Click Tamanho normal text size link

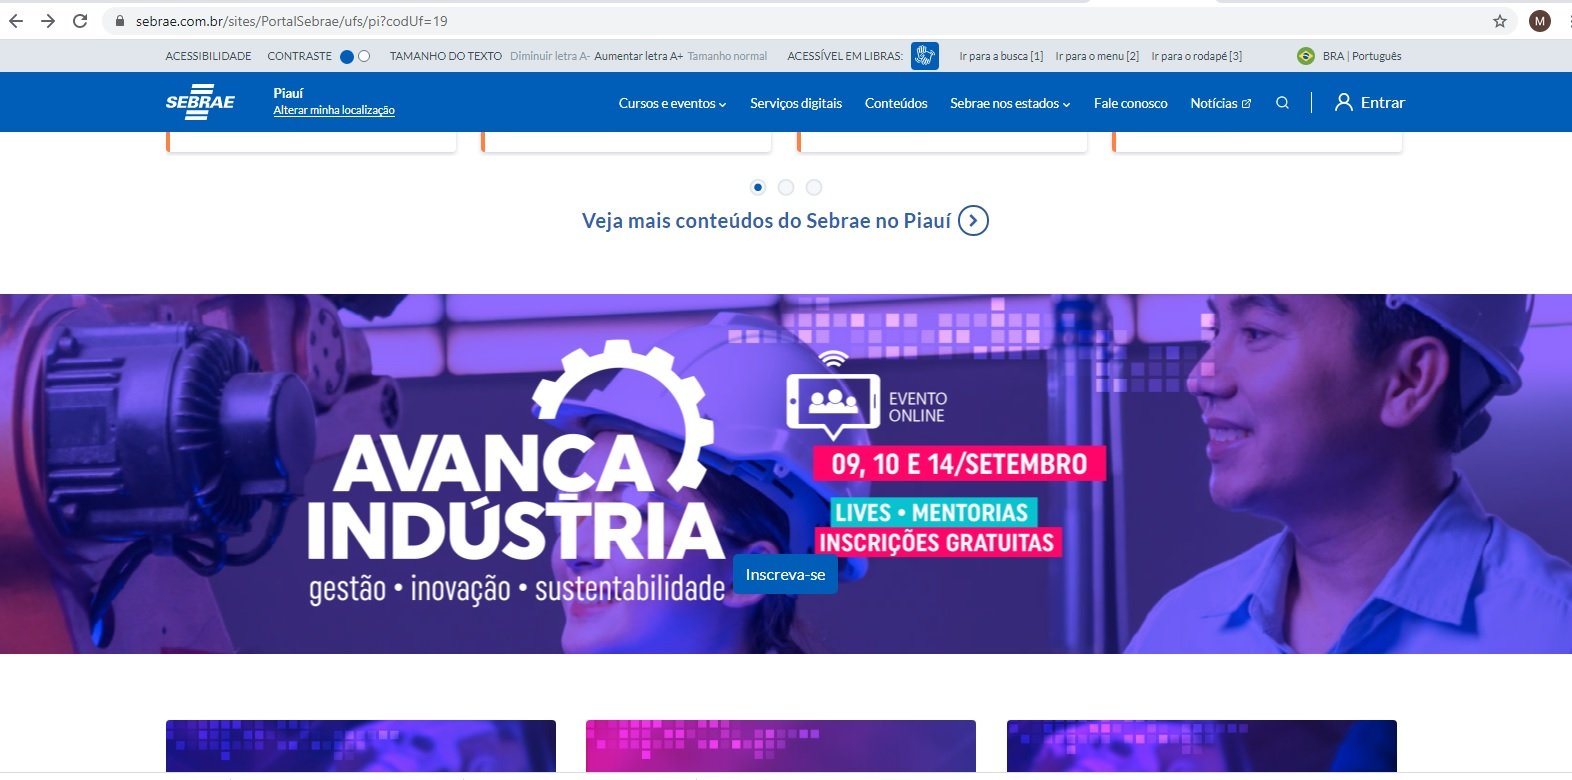coord(727,56)
